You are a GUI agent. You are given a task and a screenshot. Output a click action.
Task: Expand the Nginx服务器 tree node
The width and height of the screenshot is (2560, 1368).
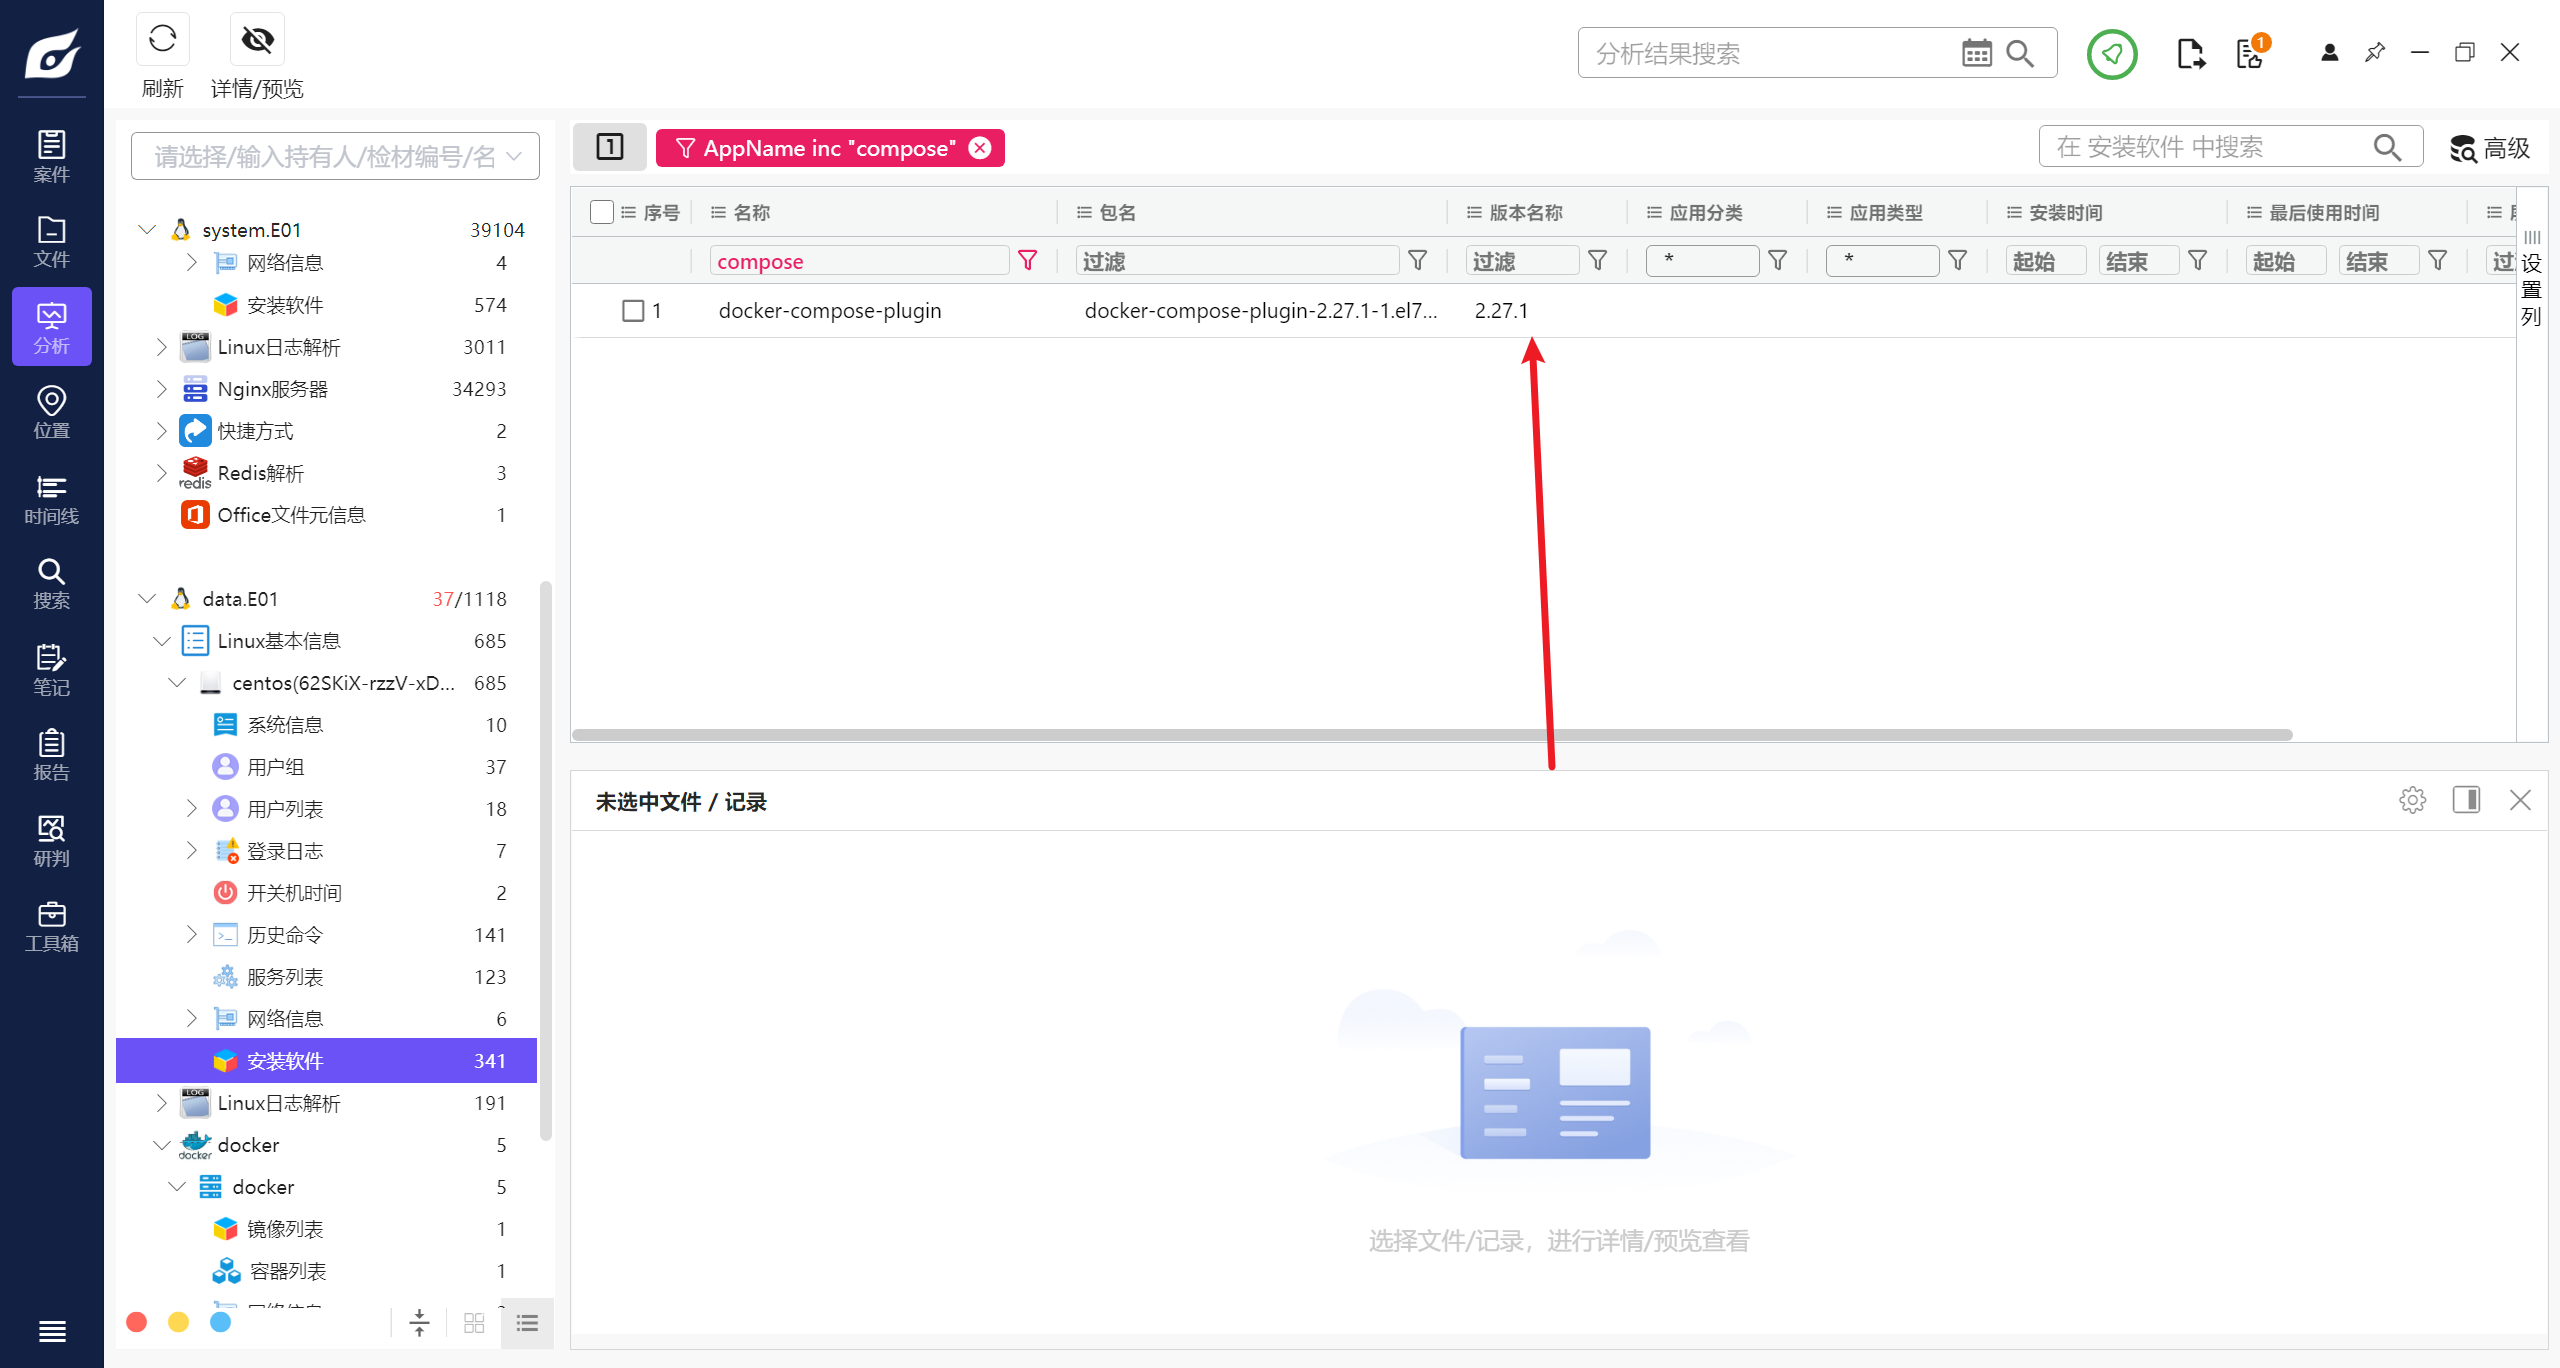tap(161, 389)
